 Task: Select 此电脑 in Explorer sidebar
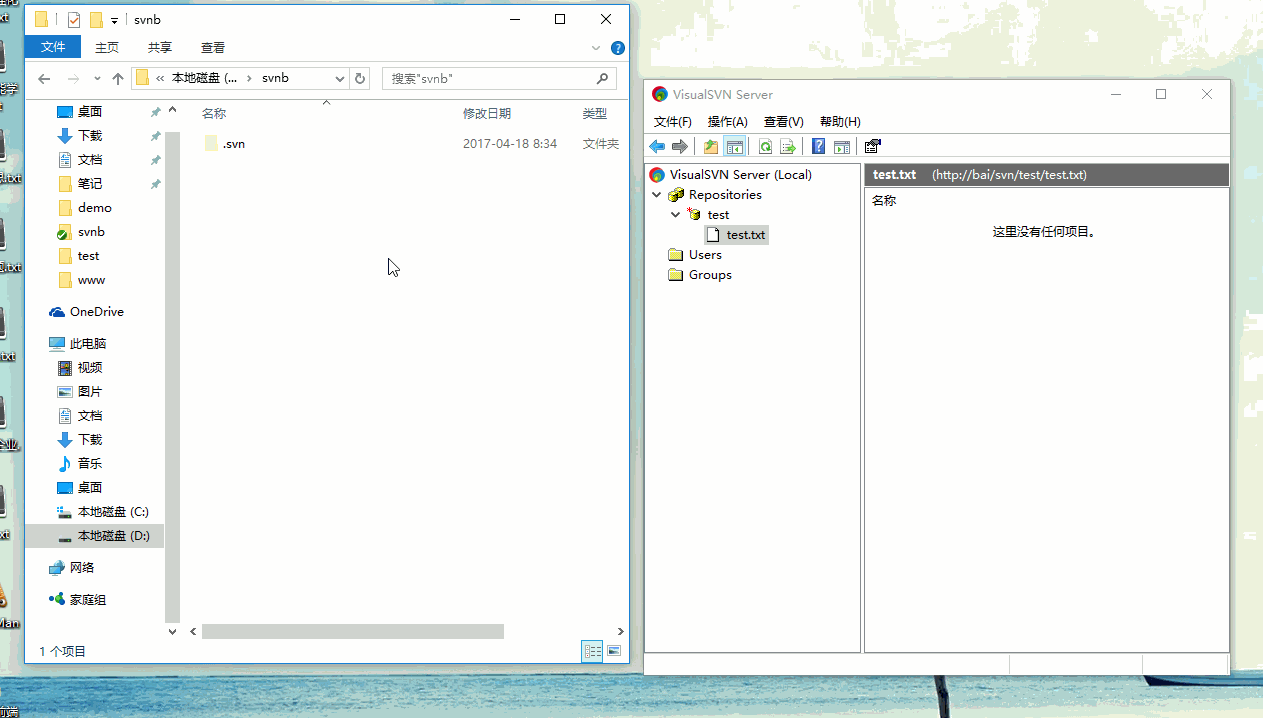tap(88, 344)
